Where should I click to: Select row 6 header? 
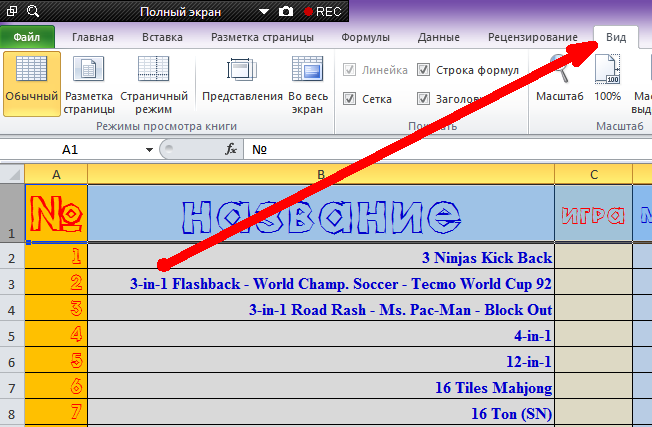pyautogui.click(x=12, y=360)
